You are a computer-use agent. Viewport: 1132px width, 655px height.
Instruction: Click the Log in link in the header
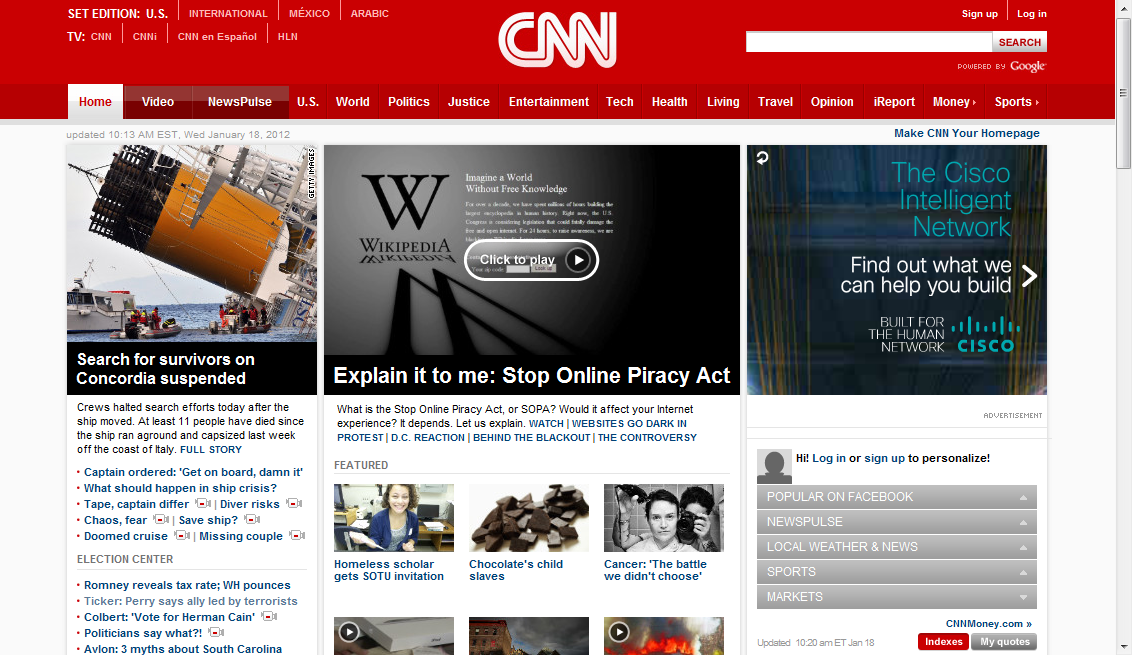(x=1032, y=14)
